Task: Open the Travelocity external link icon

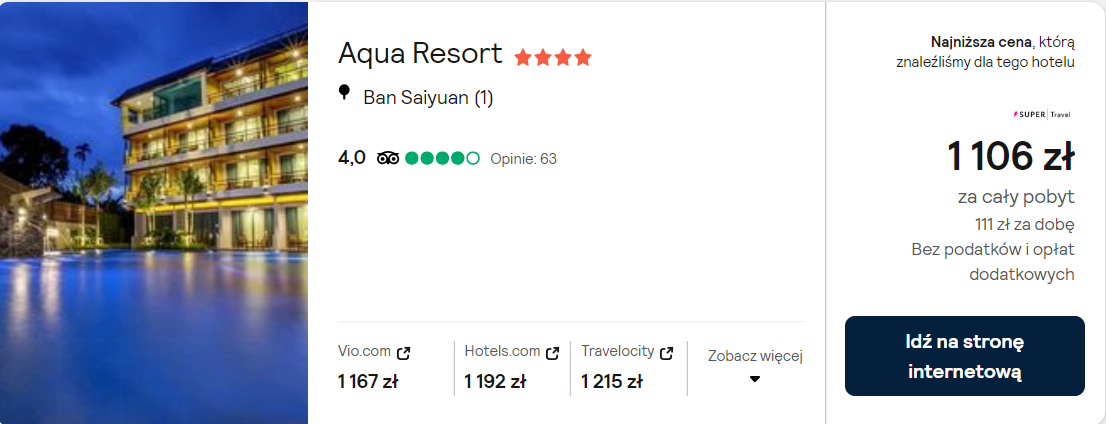Action: coord(667,353)
